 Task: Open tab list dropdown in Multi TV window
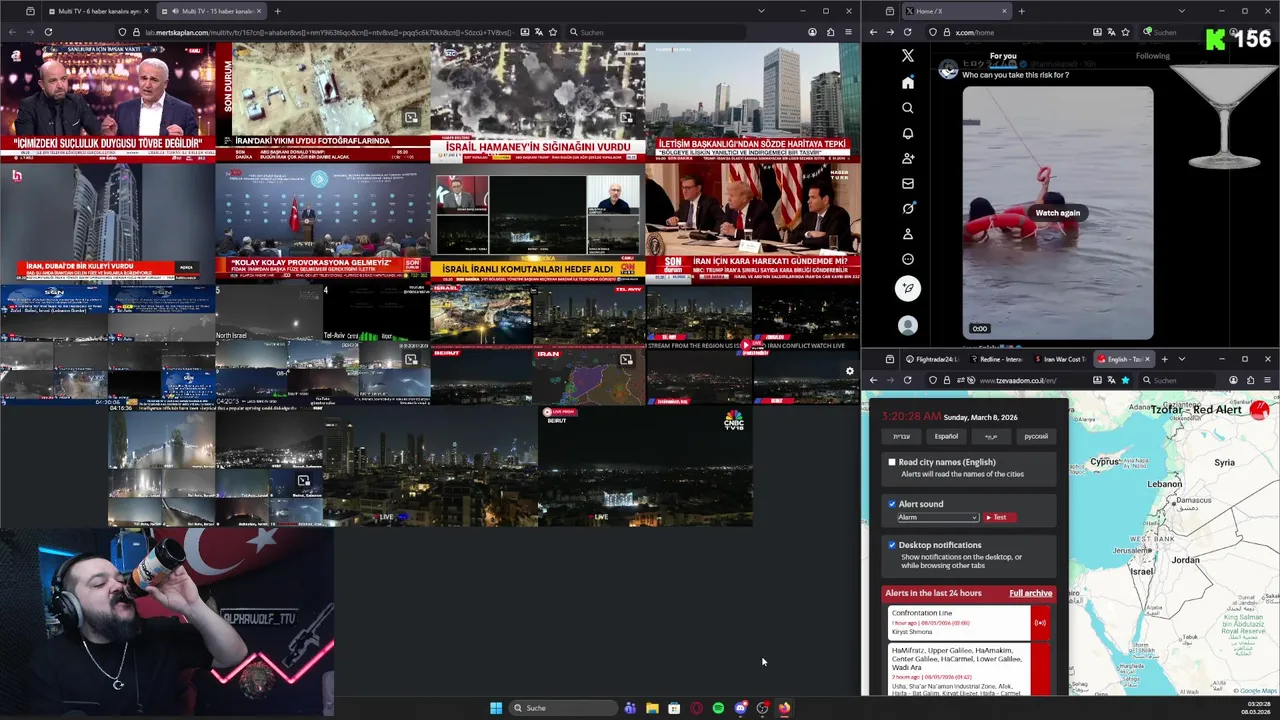[x=761, y=11]
